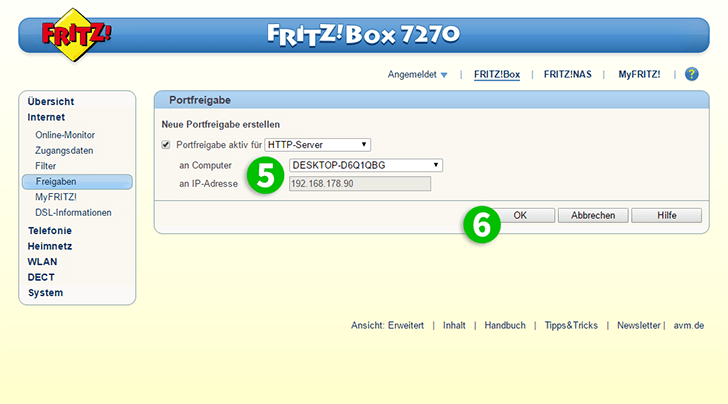Visit the avm.de footer link
Viewport: 728px width, 404px height.
coord(689,326)
